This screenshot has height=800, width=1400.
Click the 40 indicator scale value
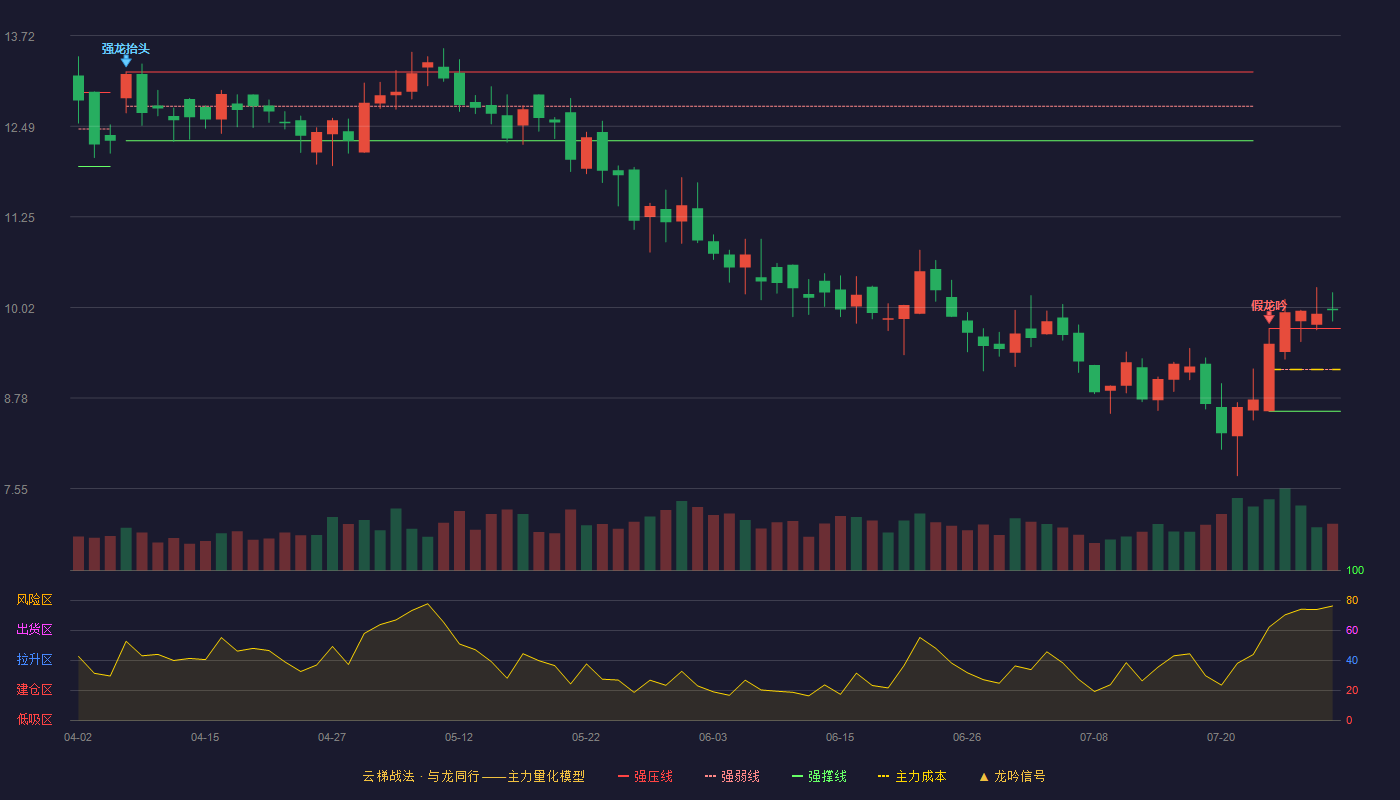pyautogui.click(x=1352, y=660)
